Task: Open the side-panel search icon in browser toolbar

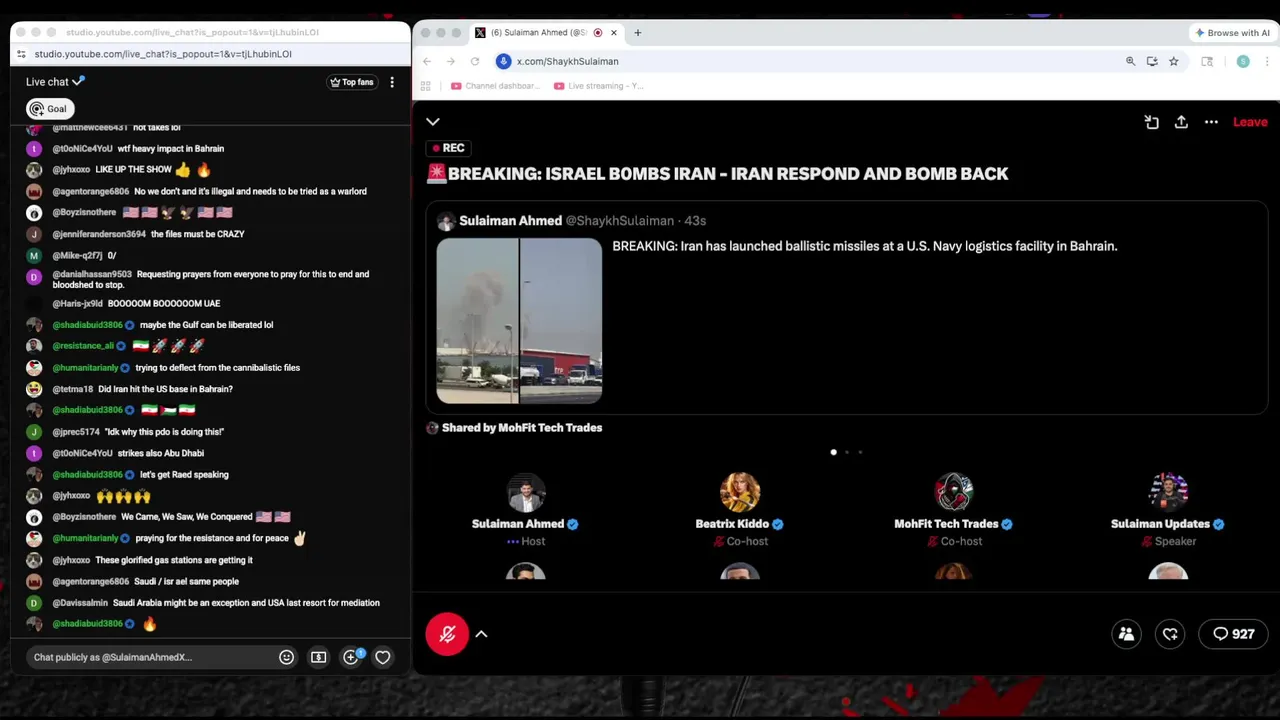Action: (x=1207, y=61)
